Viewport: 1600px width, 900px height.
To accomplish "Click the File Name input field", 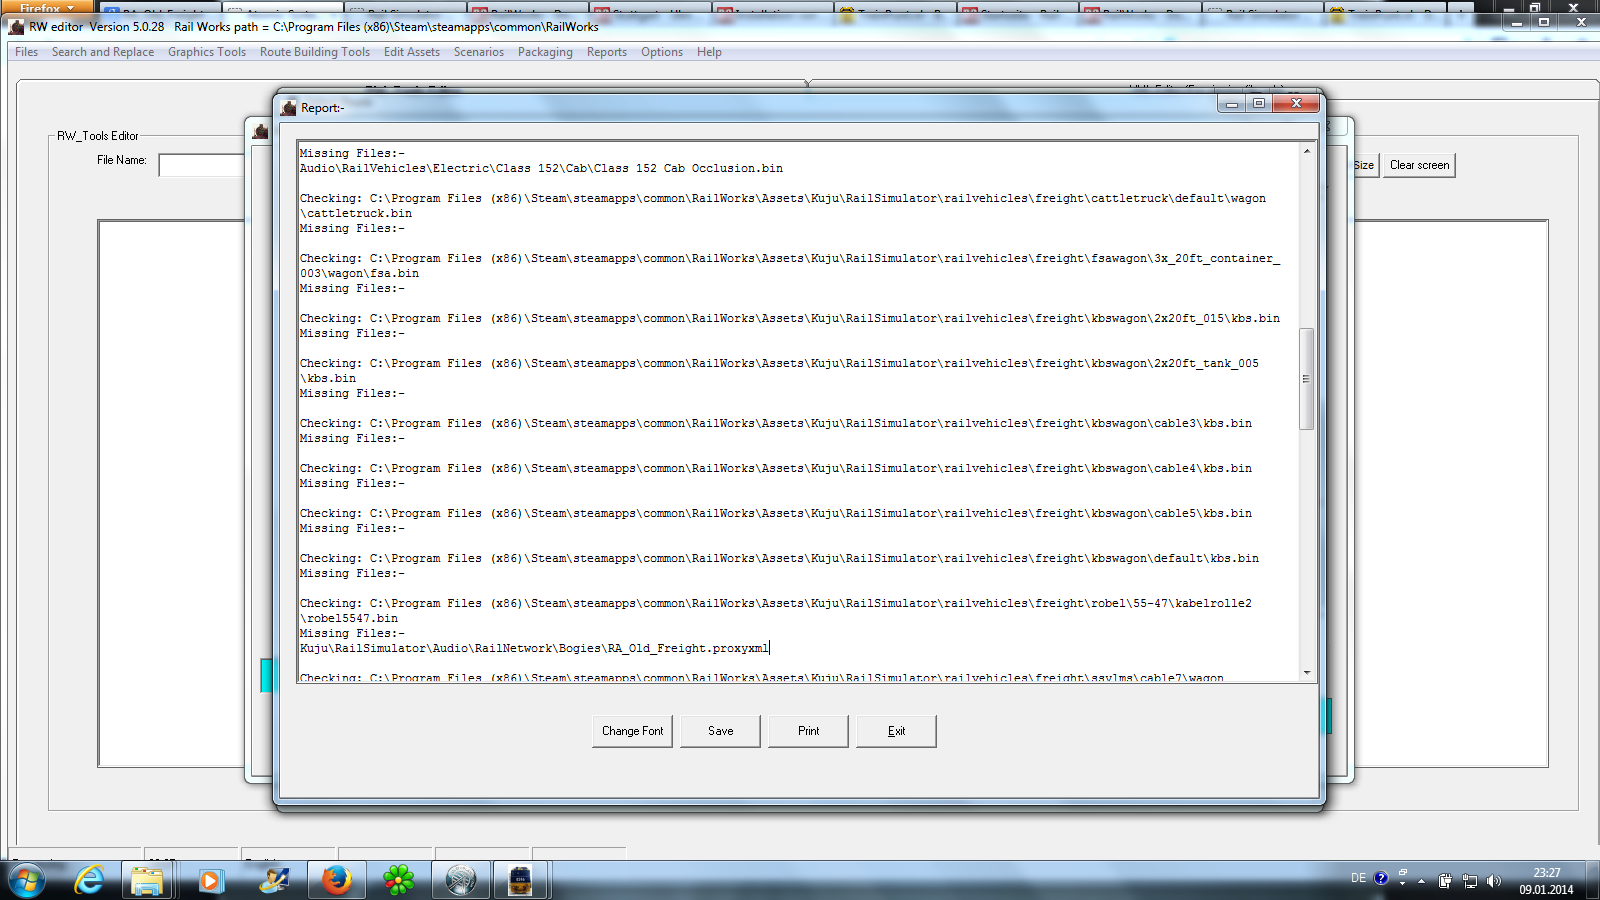I will click(201, 165).
